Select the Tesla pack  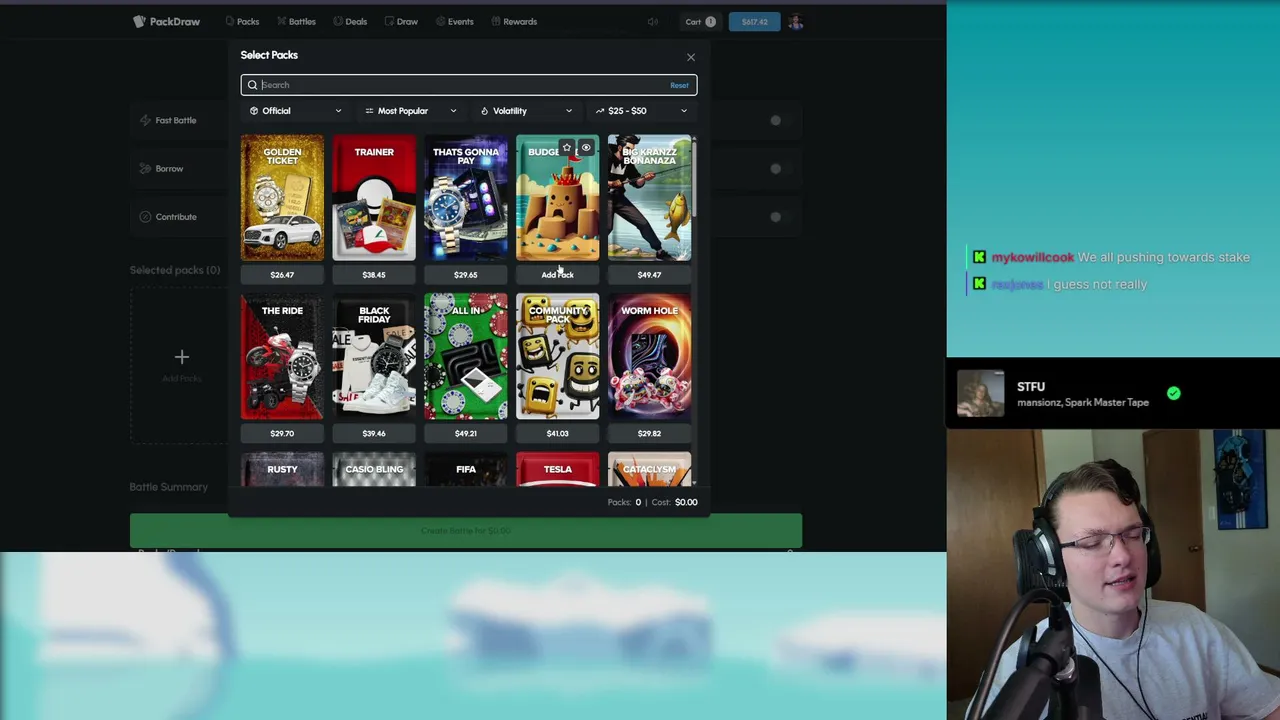557,470
